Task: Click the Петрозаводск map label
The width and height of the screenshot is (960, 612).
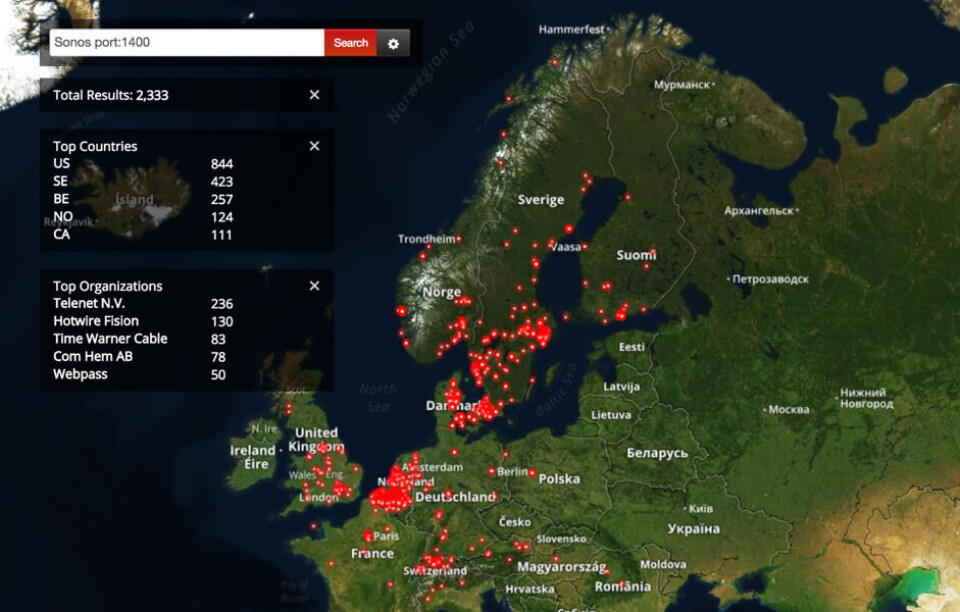Action: tap(770, 280)
